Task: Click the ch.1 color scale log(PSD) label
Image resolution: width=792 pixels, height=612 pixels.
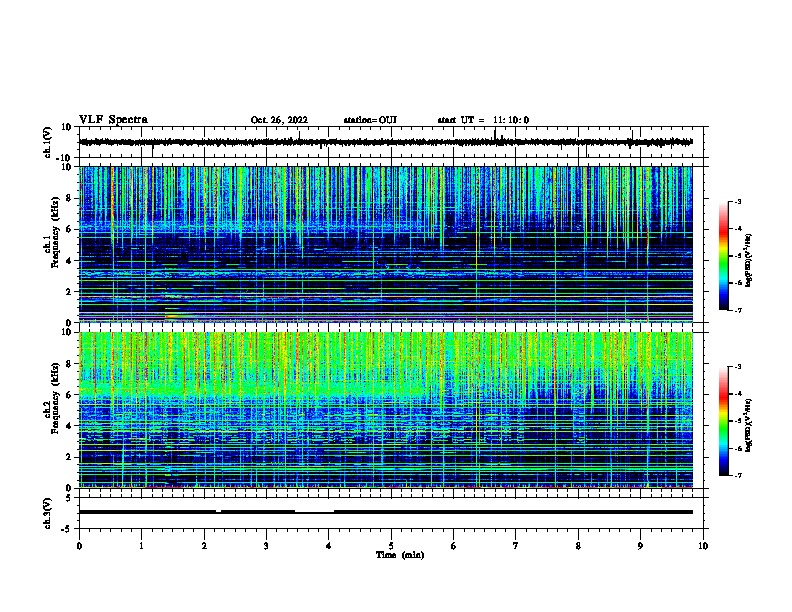Action: pyautogui.click(x=749, y=260)
